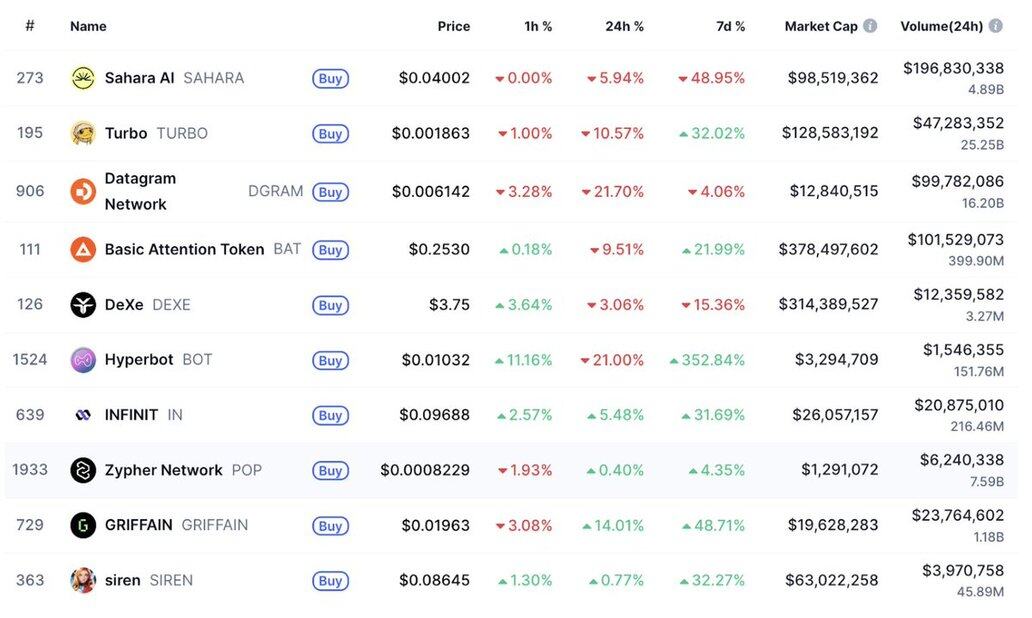Screen dimensions: 1032x618
Task: Open the INFINIT coin page link
Action: pos(131,415)
